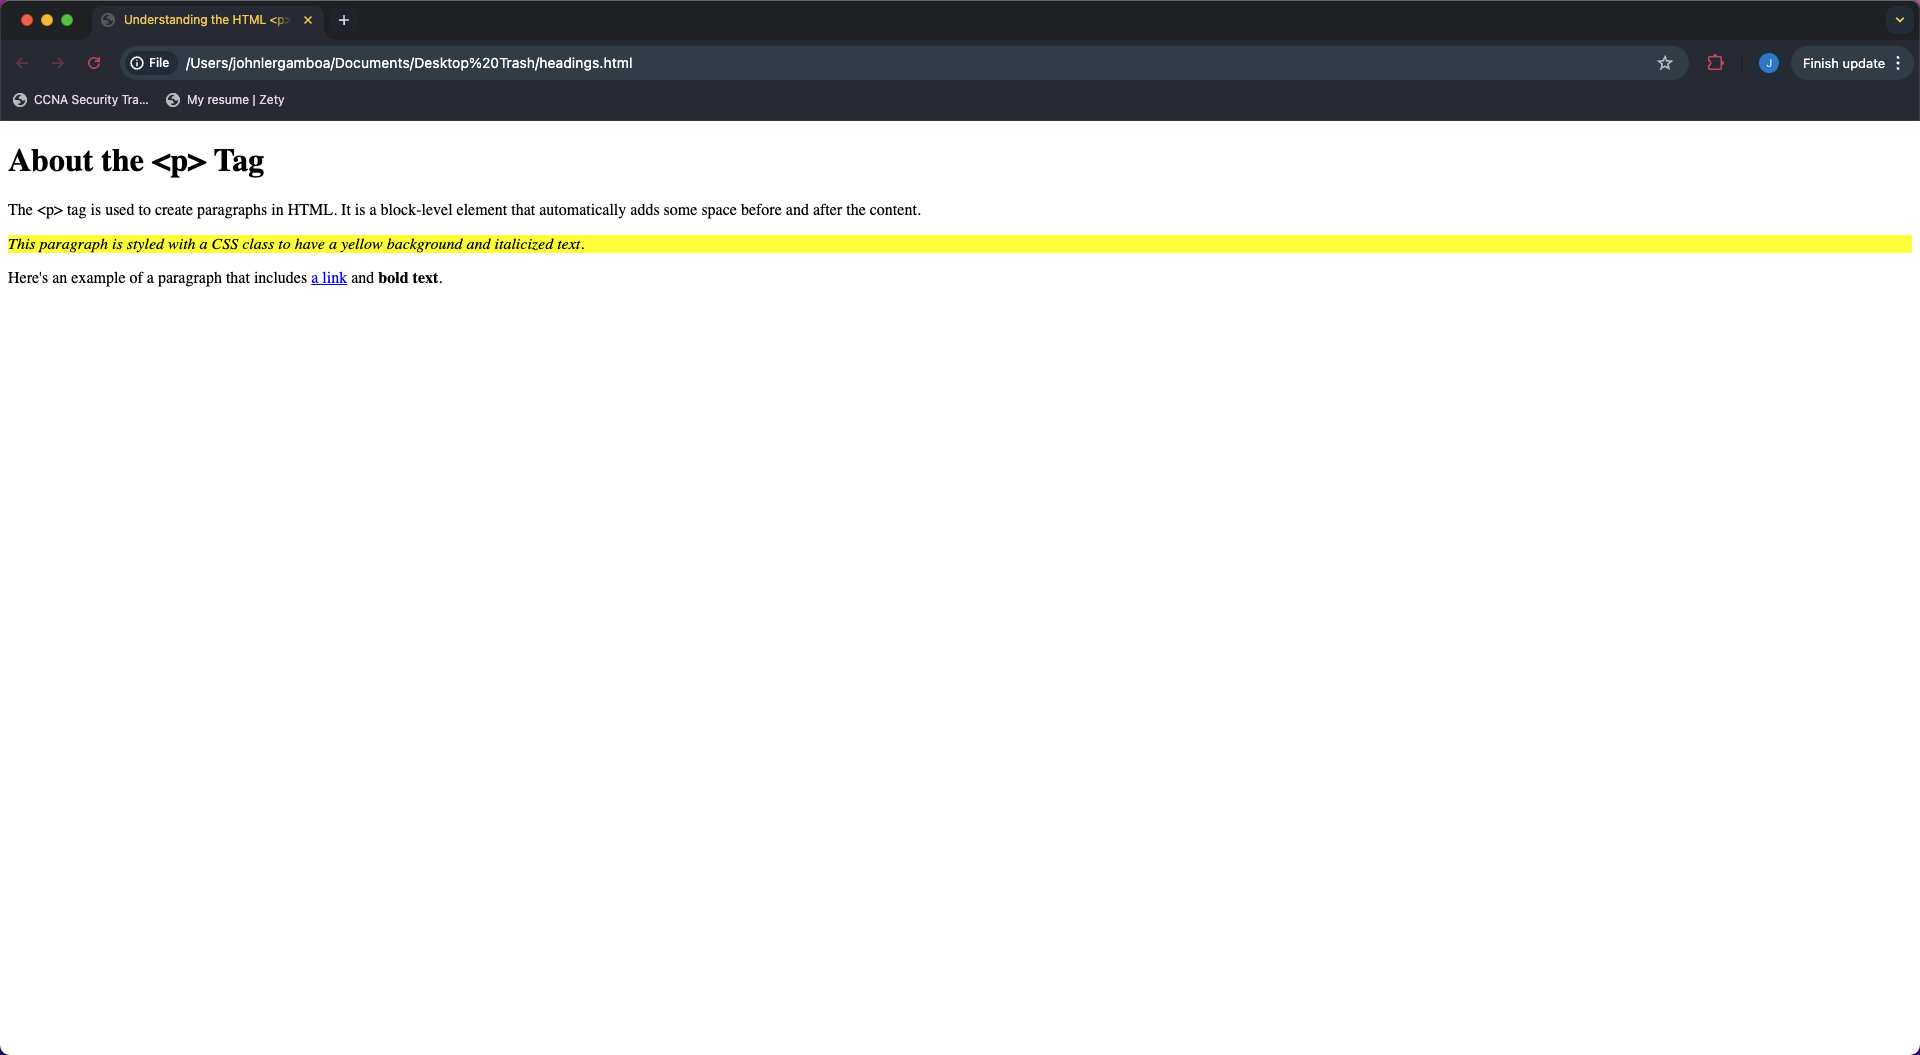
Task: Maximize the window with green button
Action: pyautogui.click(x=67, y=20)
